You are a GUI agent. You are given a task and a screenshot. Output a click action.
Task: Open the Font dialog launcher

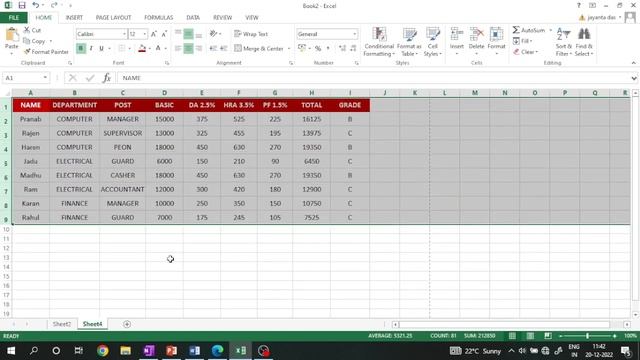(x=167, y=63)
